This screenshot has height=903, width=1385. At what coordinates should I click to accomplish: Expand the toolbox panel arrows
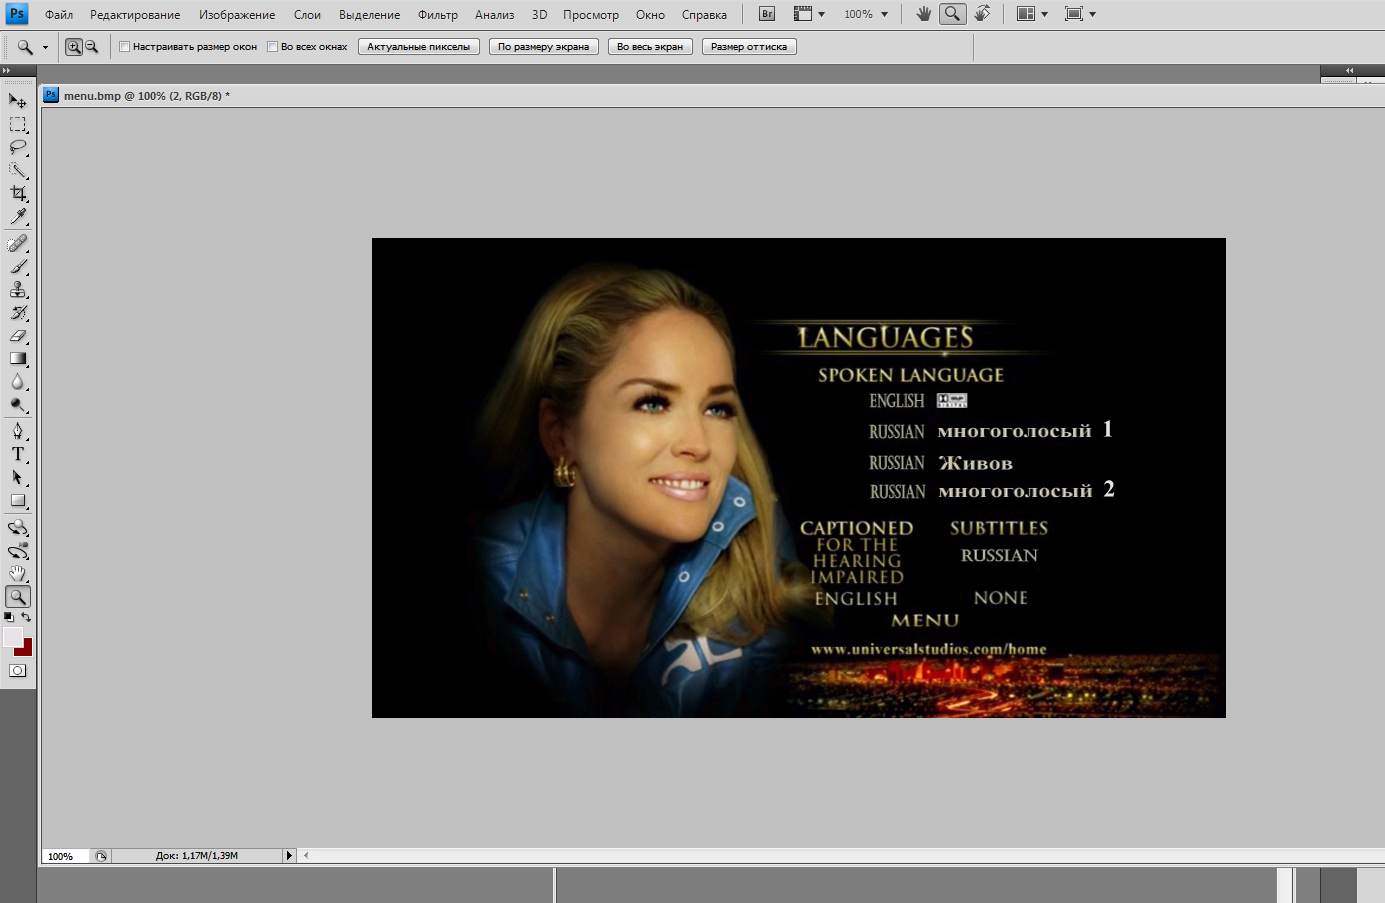tap(6, 71)
